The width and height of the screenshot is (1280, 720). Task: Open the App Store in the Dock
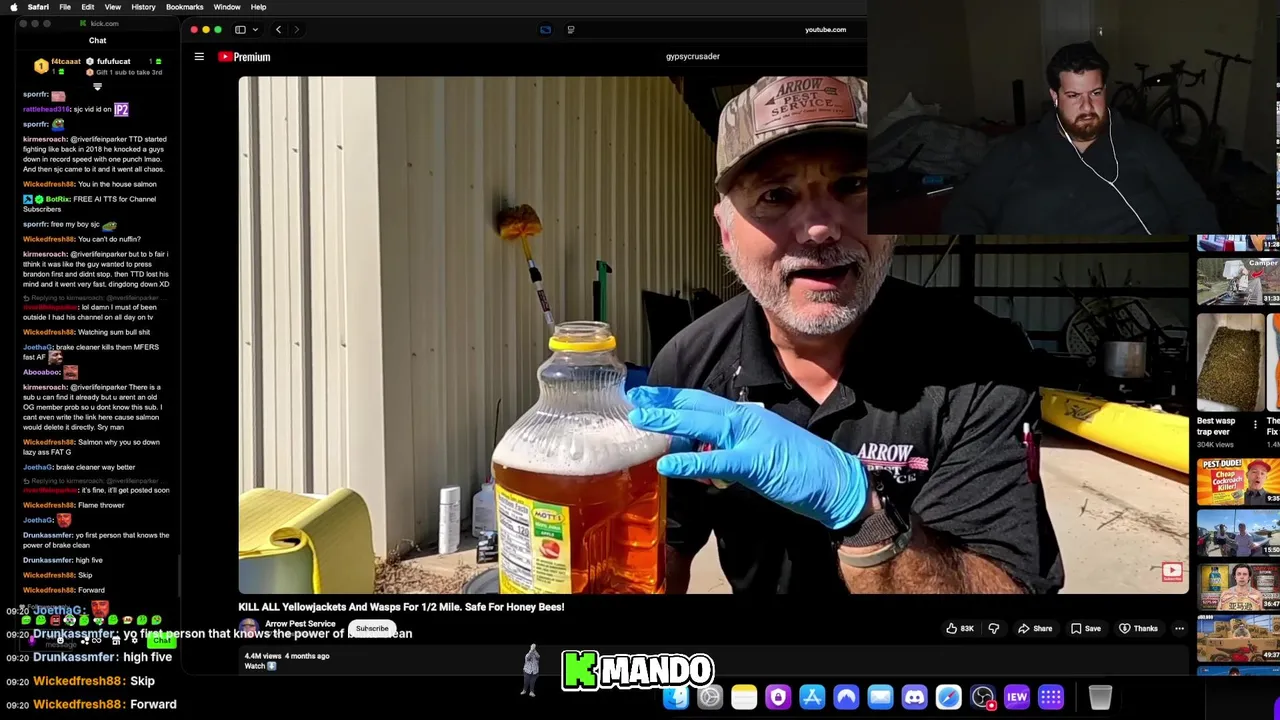click(x=812, y=697)
